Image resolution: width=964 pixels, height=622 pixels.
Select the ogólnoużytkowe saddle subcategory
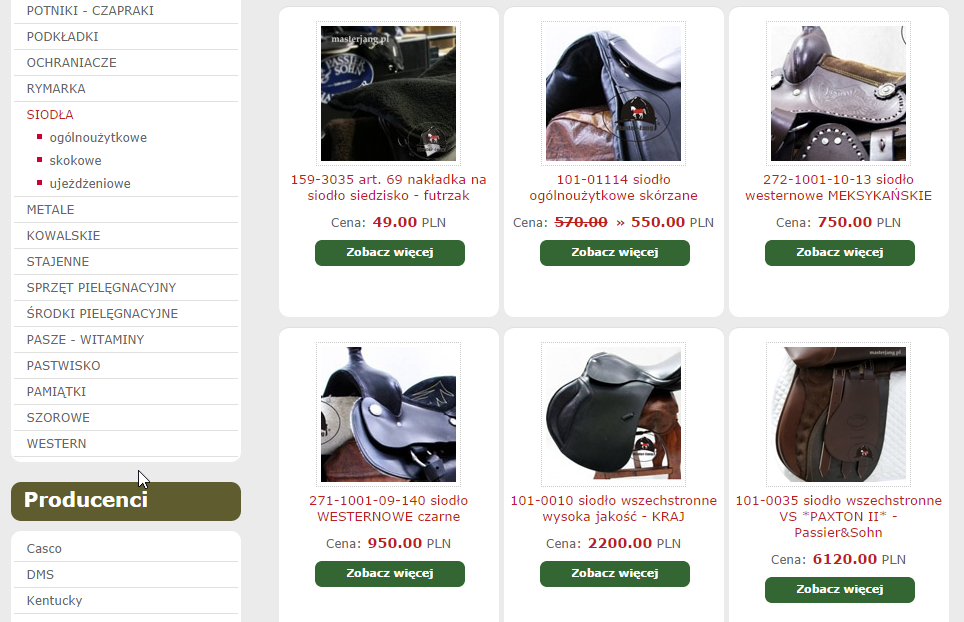coord(98,138)
